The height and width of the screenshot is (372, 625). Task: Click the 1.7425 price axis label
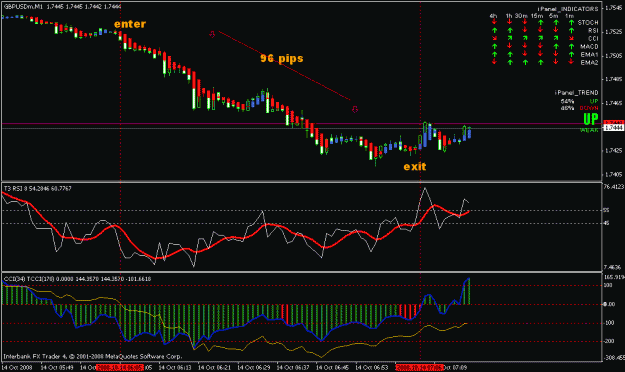click(x=613, y=150)
